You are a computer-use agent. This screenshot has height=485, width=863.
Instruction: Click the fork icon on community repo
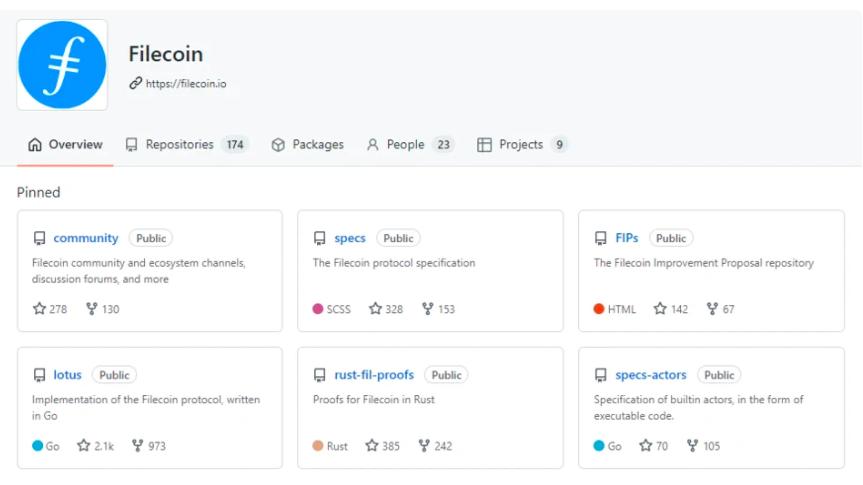click(x=92, y=309)
